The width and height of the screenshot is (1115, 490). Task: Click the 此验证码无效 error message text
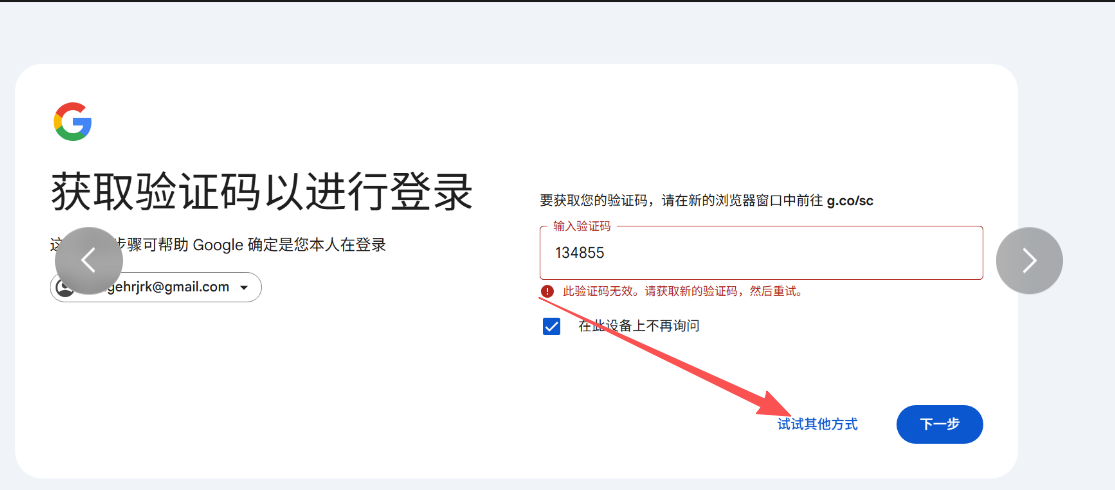point(683,292)
